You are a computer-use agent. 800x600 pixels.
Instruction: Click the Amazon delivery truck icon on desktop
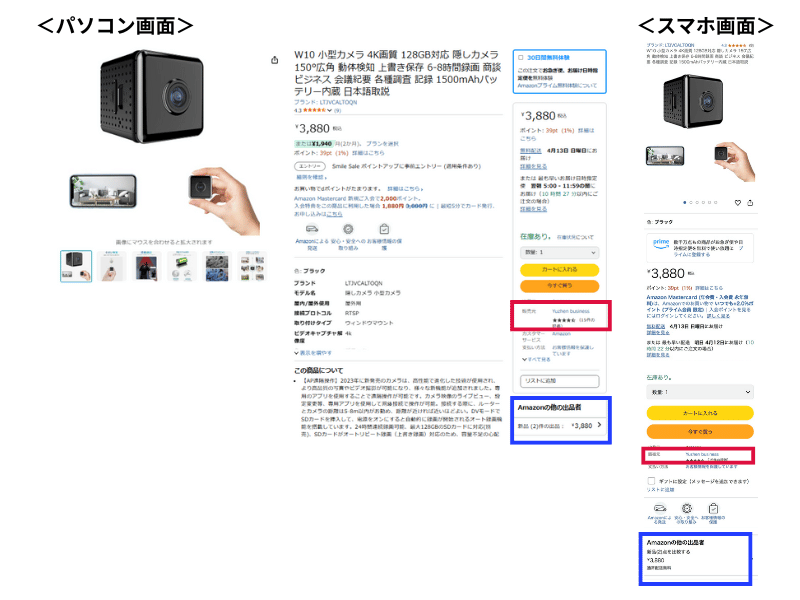coord(312,229)
